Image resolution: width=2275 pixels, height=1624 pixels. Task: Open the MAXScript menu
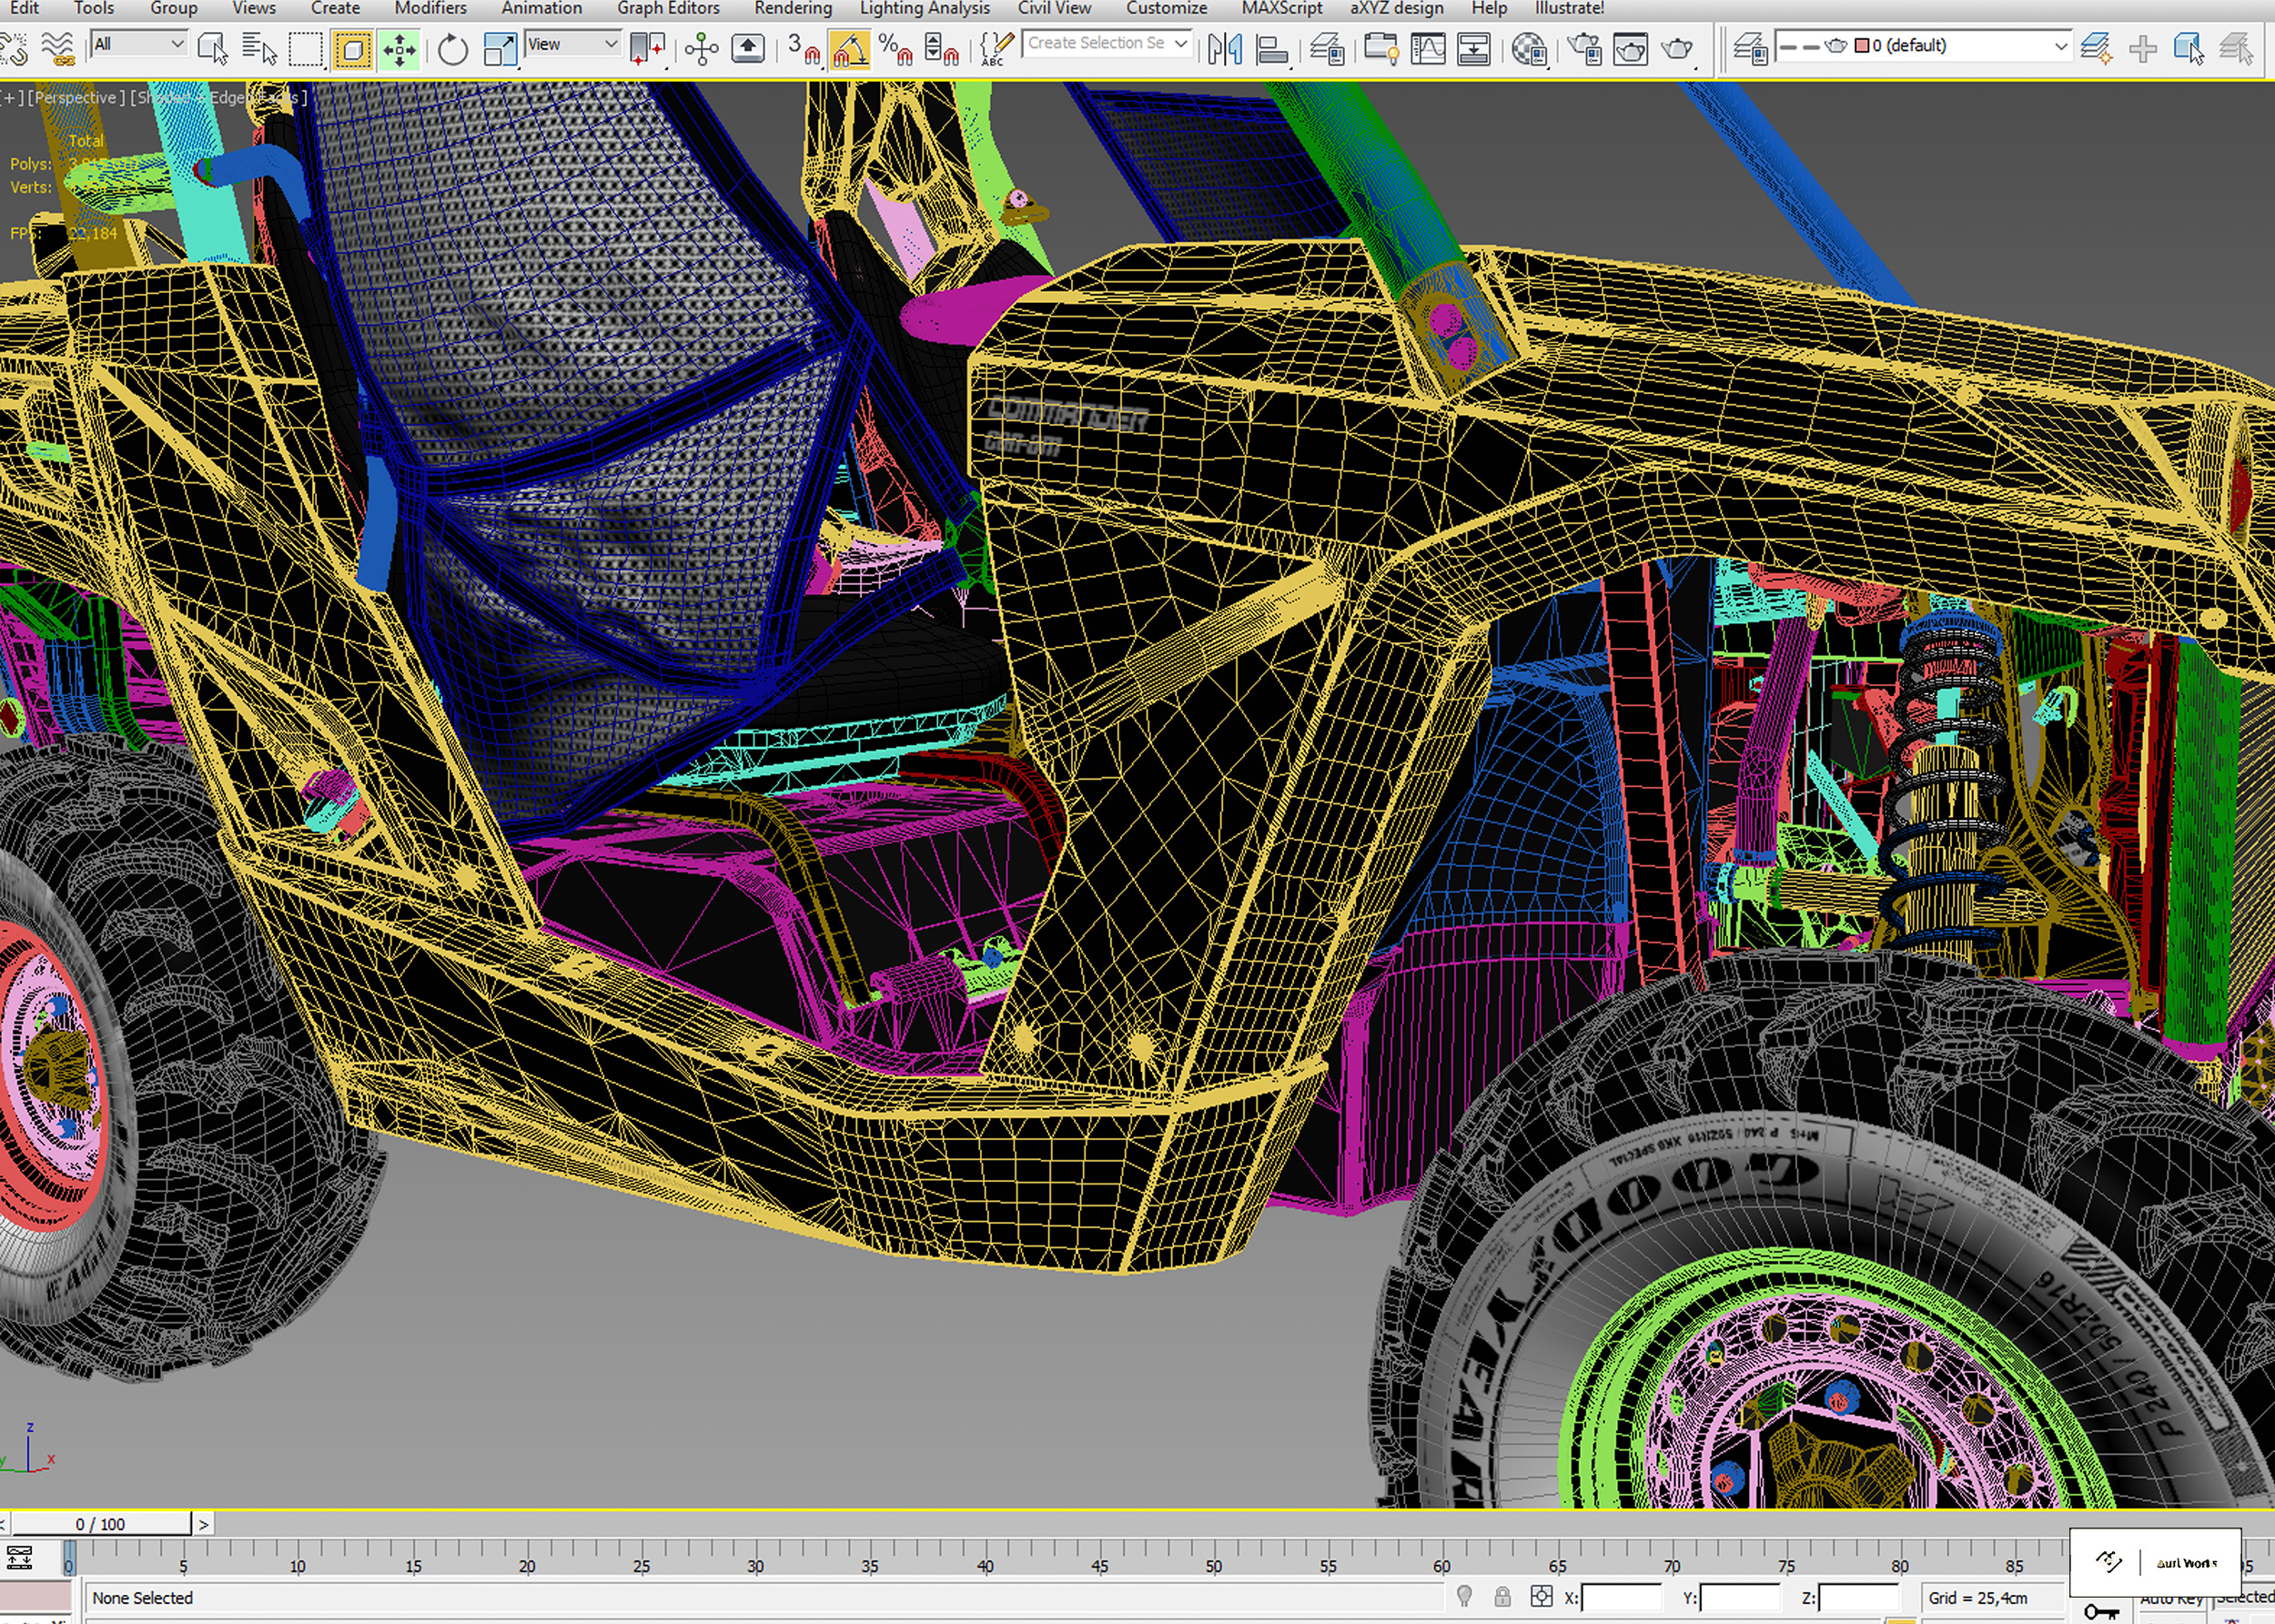click(x=1282, y=9)
